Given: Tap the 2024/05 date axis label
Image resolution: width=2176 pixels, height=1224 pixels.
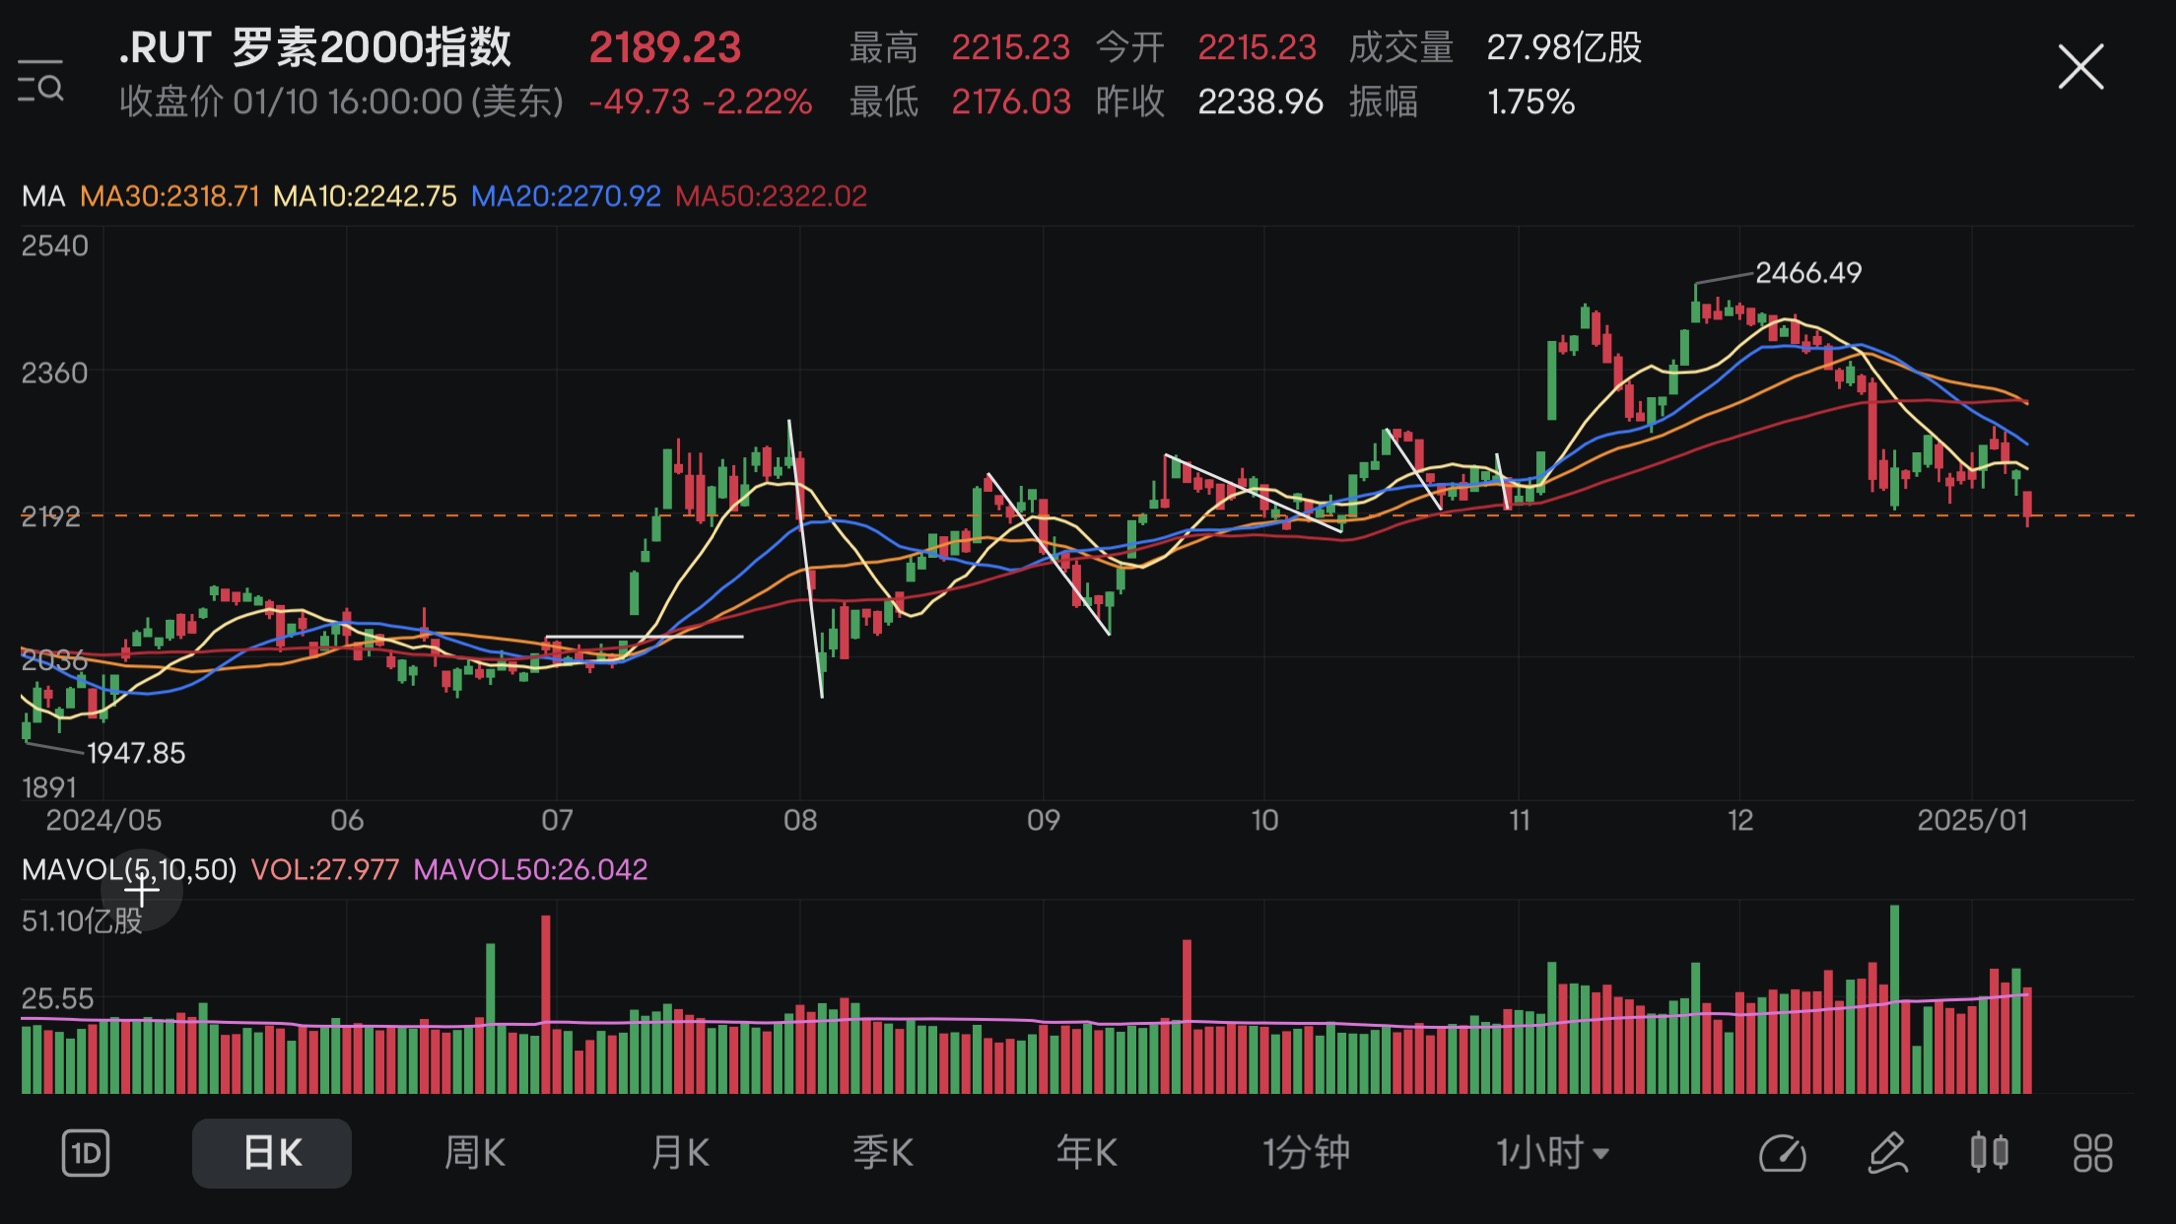Looking at the screenshot, I should (104, 820).
